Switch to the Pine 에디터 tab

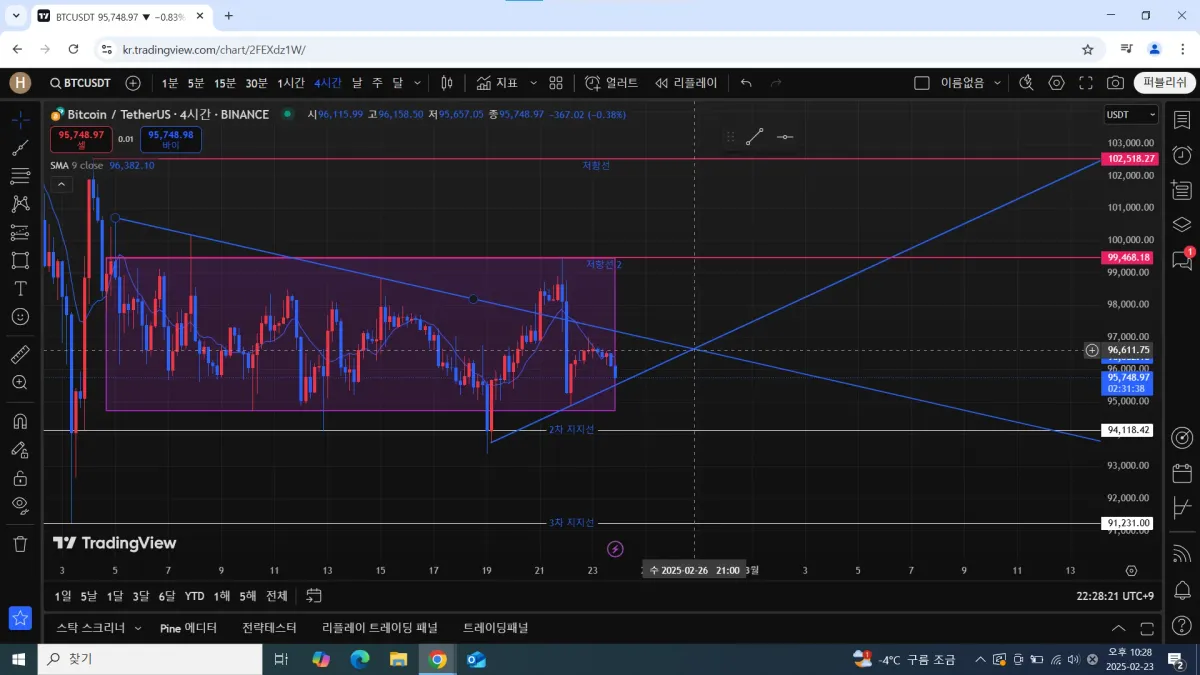pyautogui.click(x=188, y=628)
